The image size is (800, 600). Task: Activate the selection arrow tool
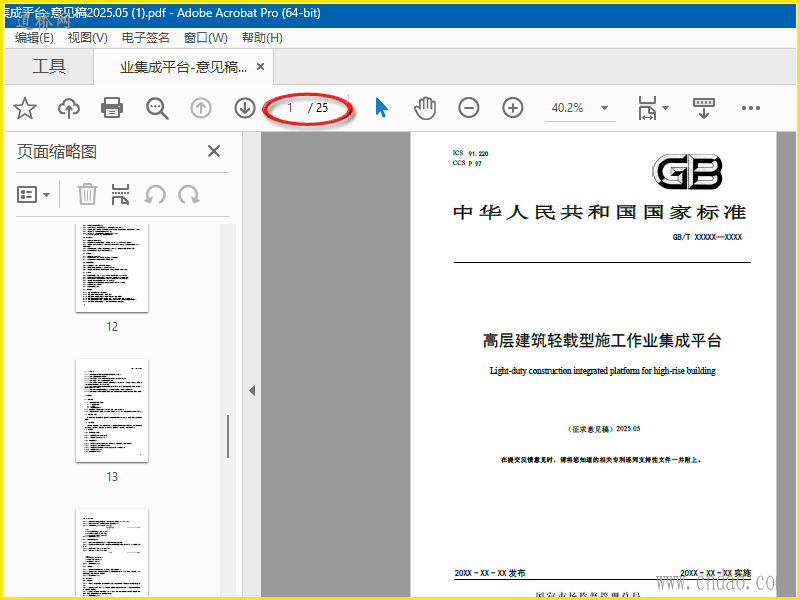(382, 108)
